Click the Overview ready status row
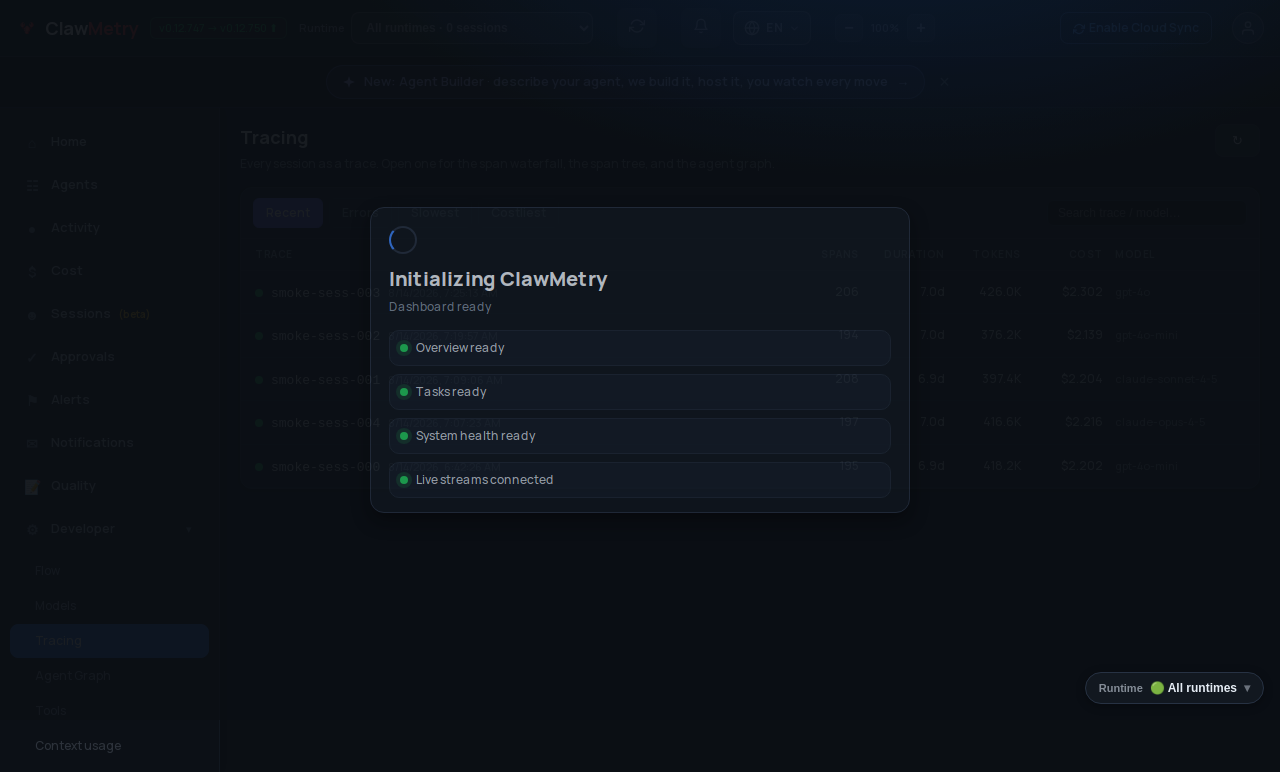Screen dimensions: 1280x772 click(x=640, y=348)
